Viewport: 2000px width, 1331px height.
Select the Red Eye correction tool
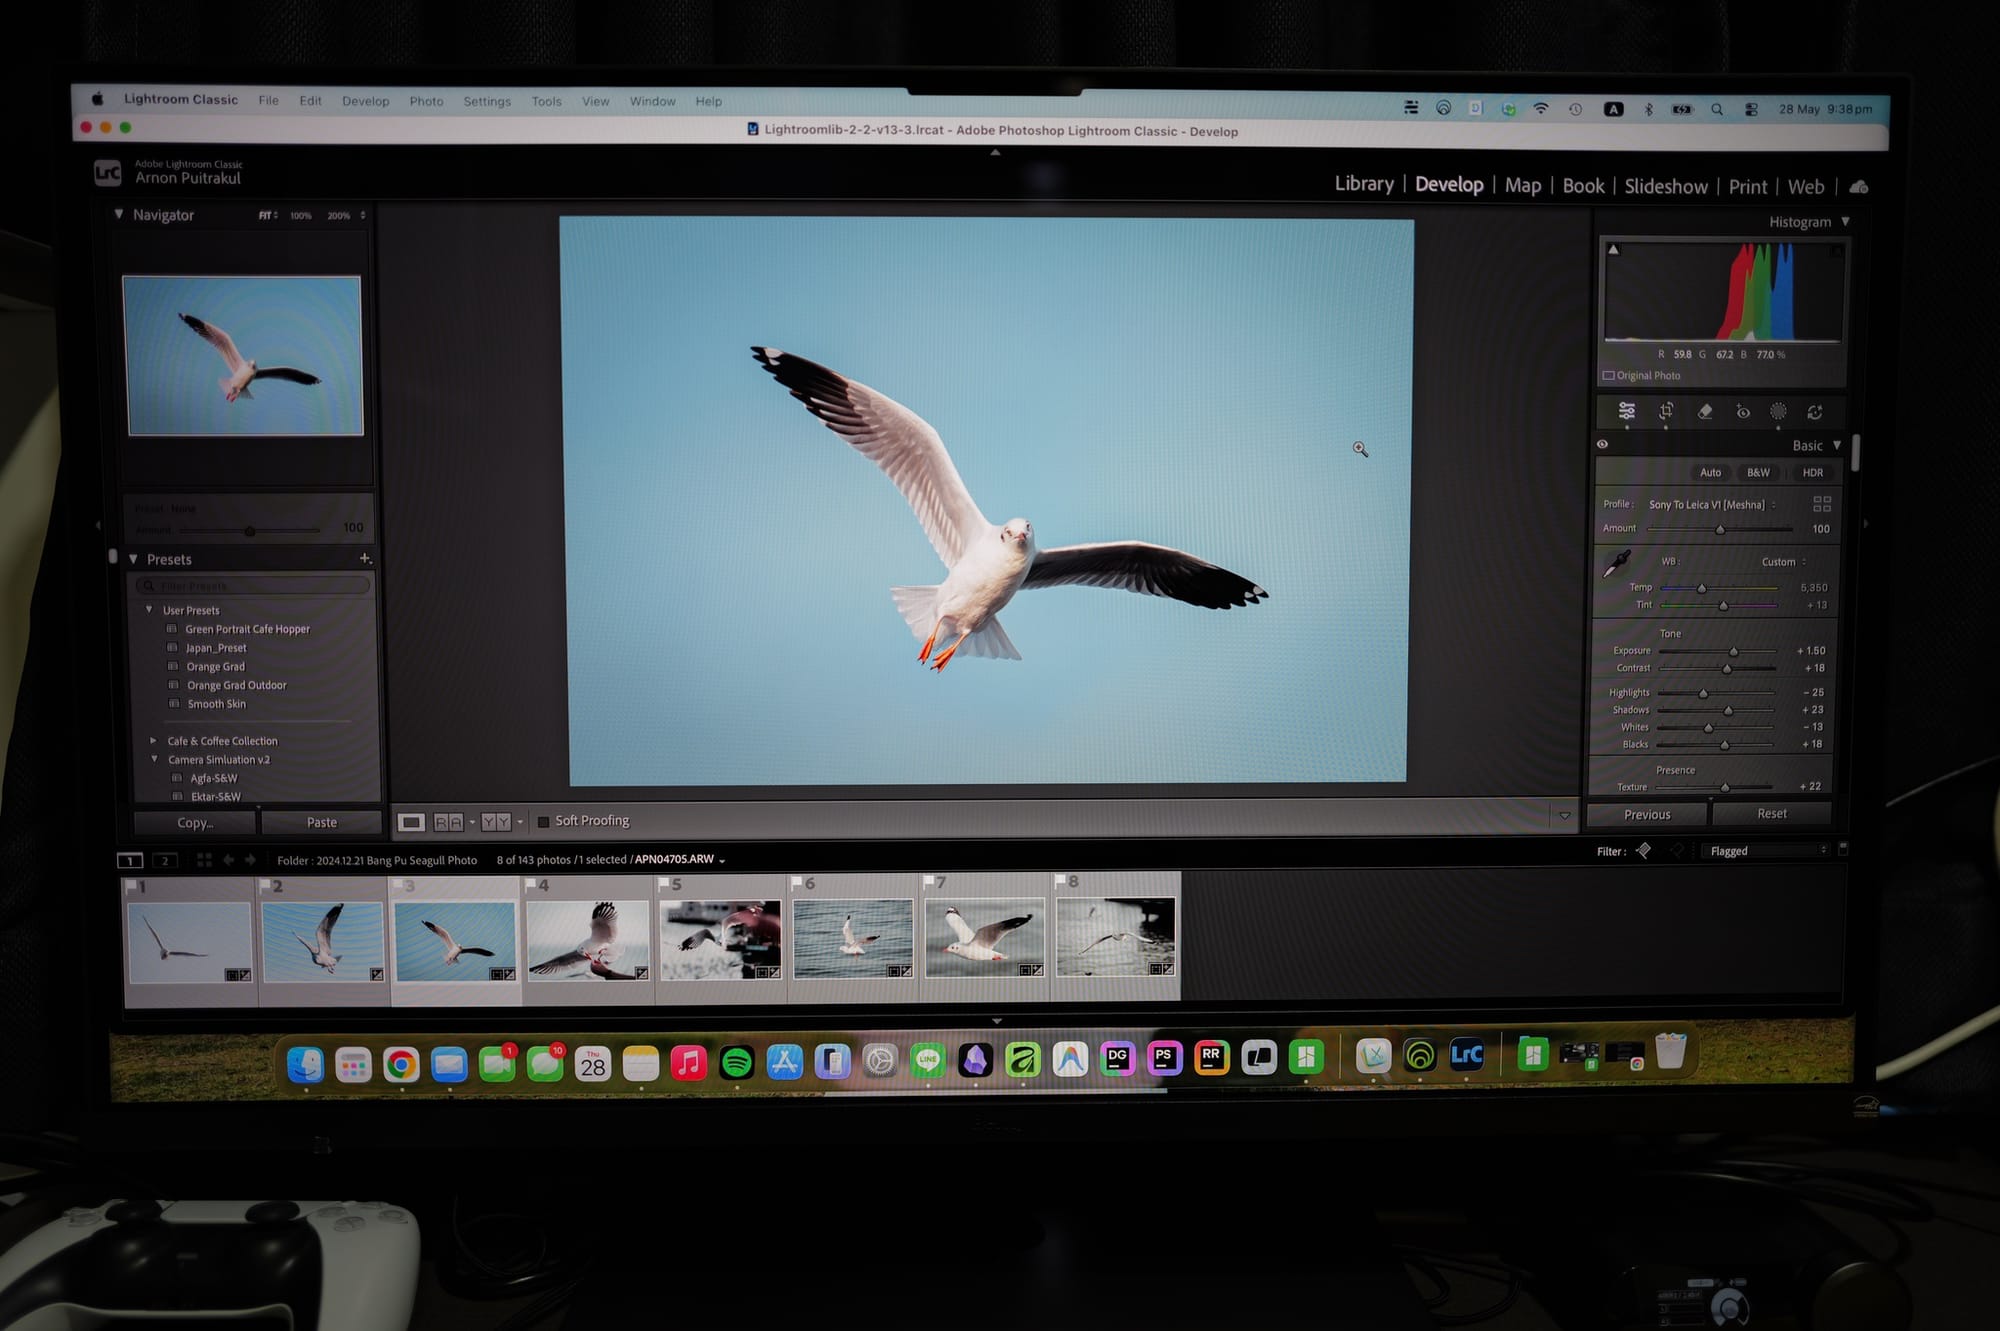(x=1743, y=412)
